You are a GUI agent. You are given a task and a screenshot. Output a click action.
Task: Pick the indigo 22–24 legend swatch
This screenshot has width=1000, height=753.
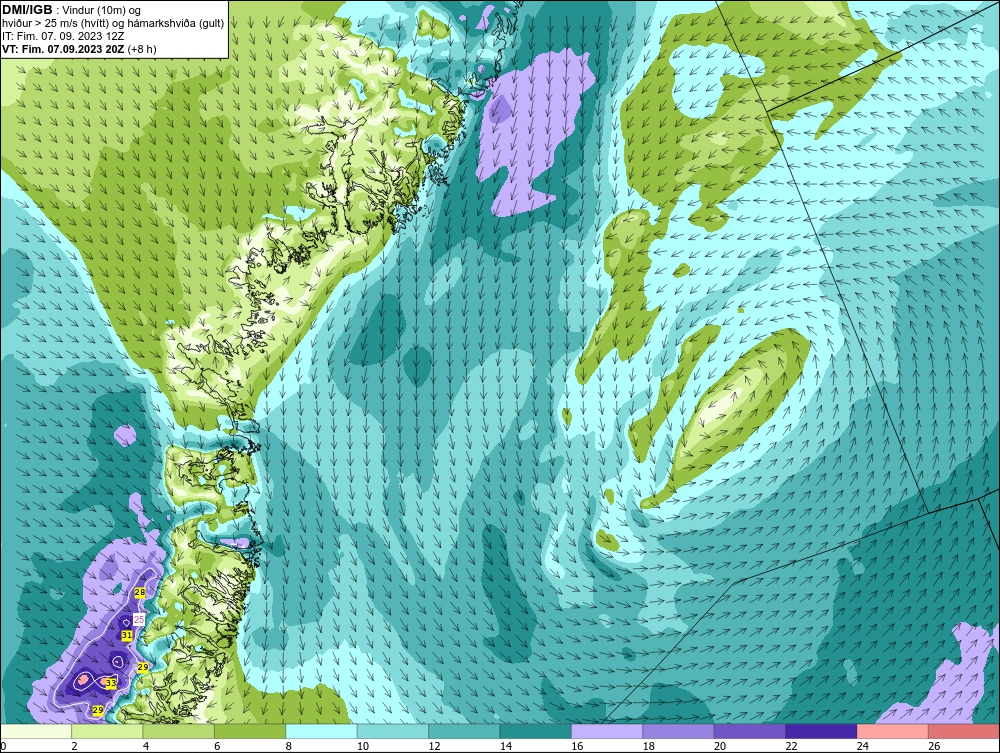tap(821, 731)
